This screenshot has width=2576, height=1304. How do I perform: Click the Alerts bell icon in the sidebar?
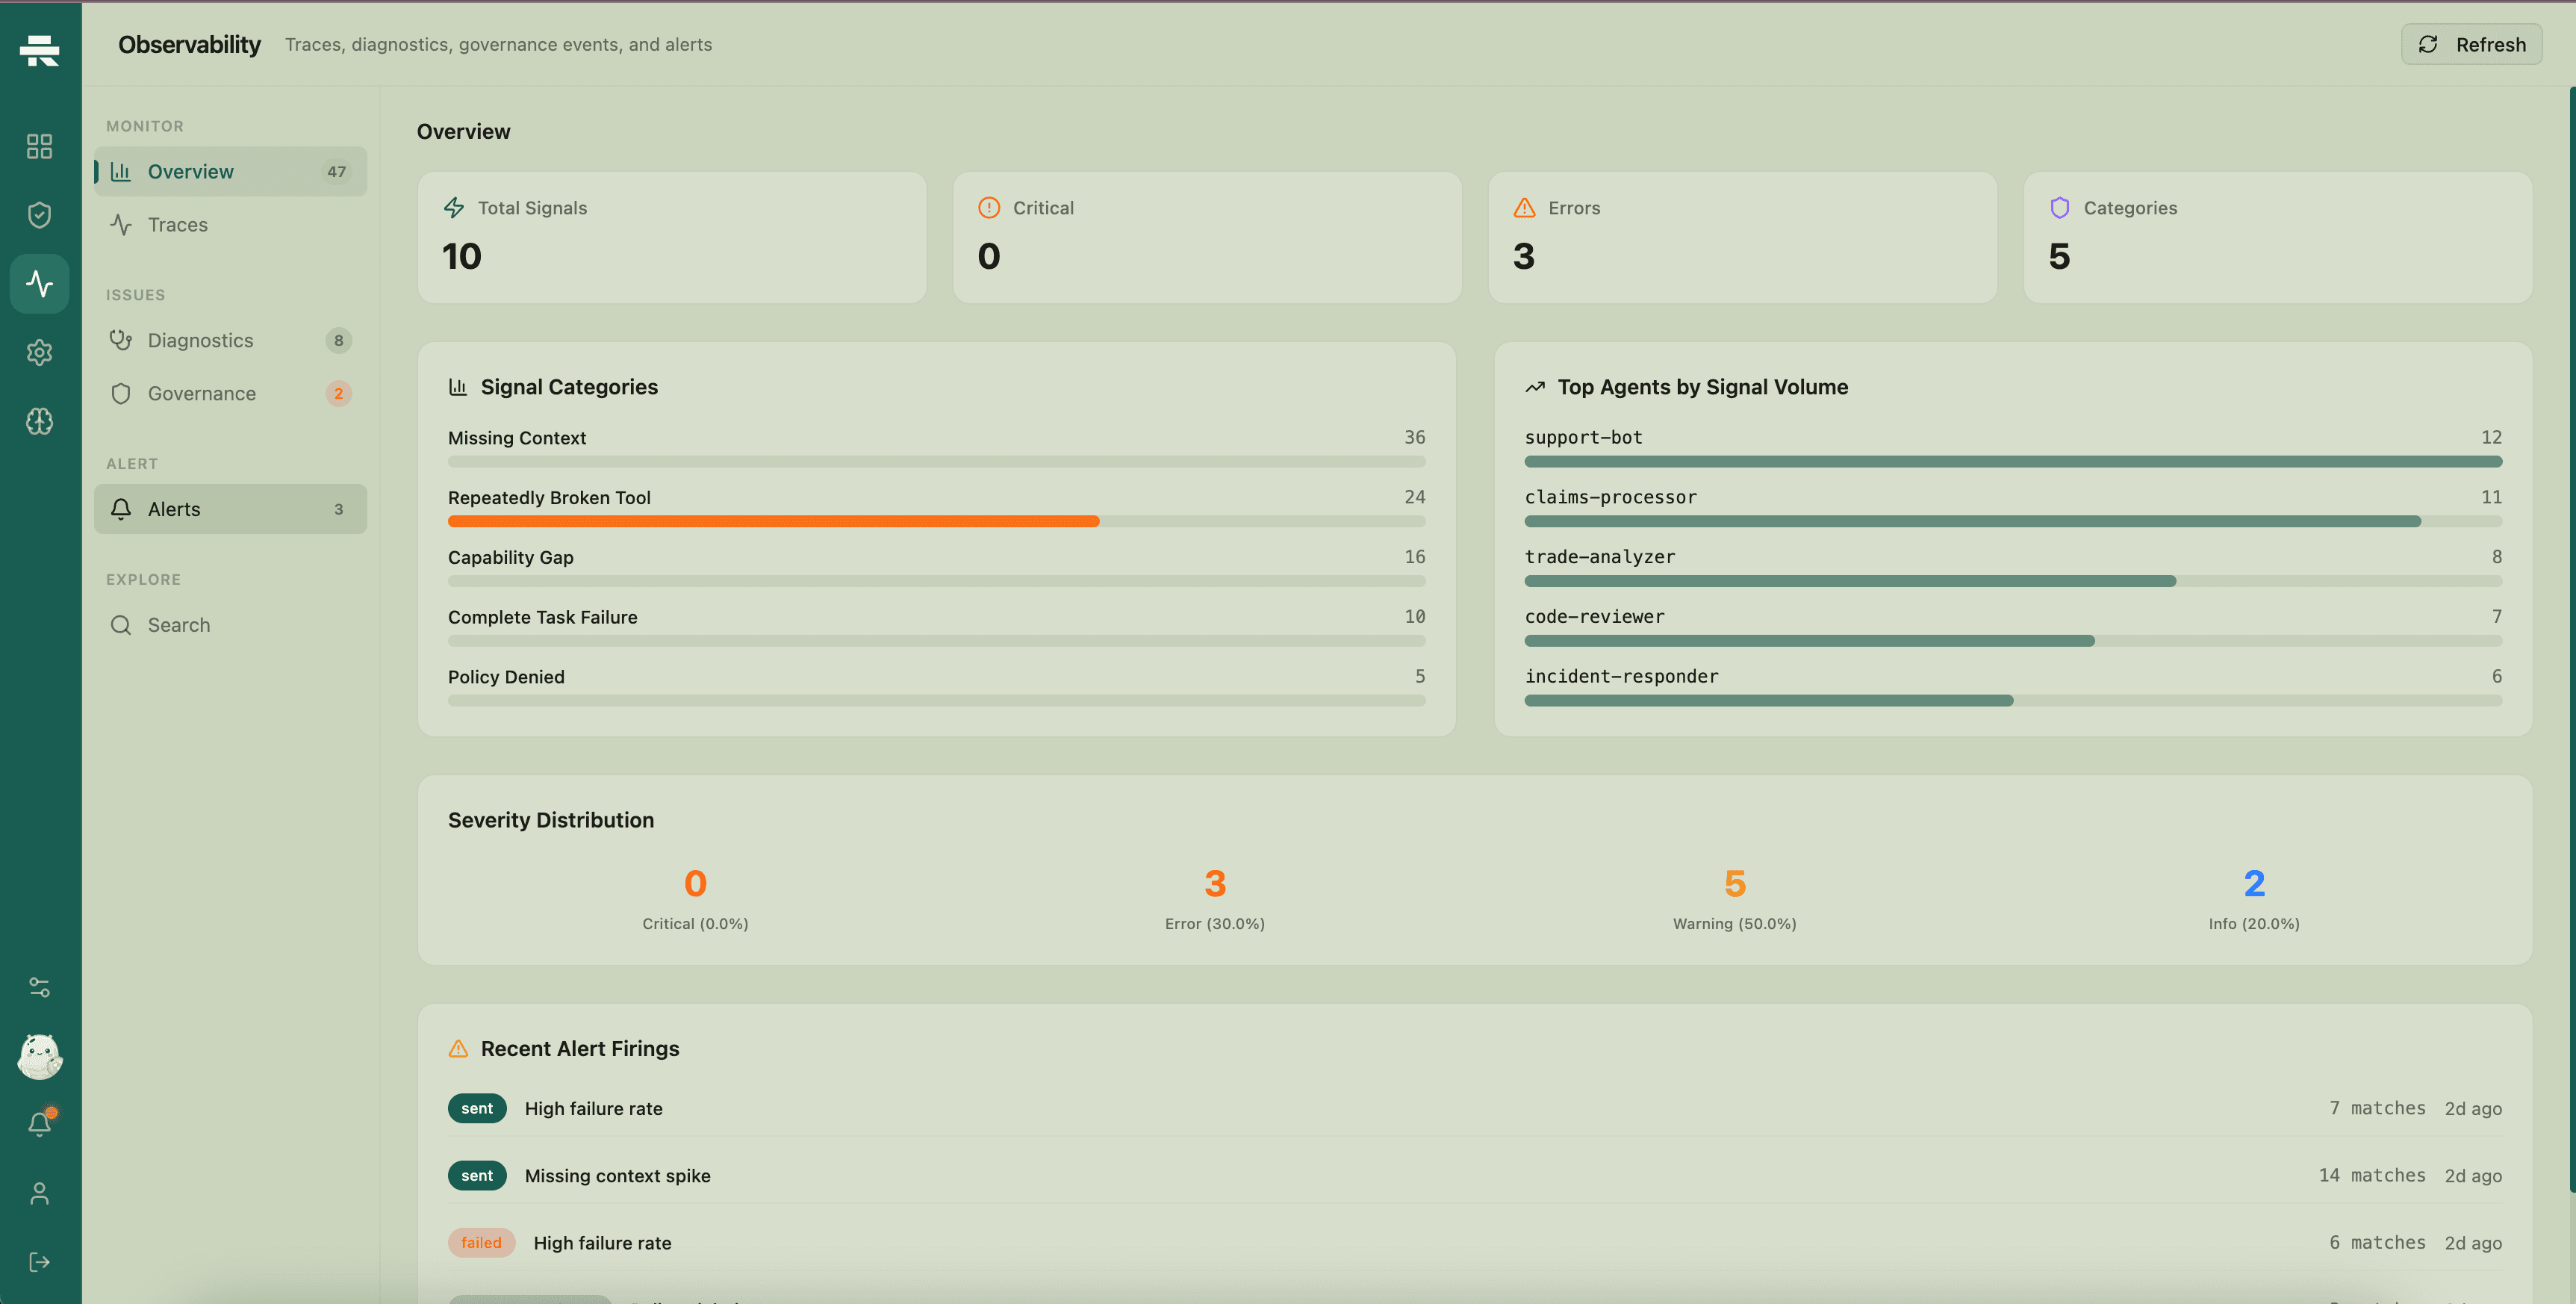click(121, 509)
